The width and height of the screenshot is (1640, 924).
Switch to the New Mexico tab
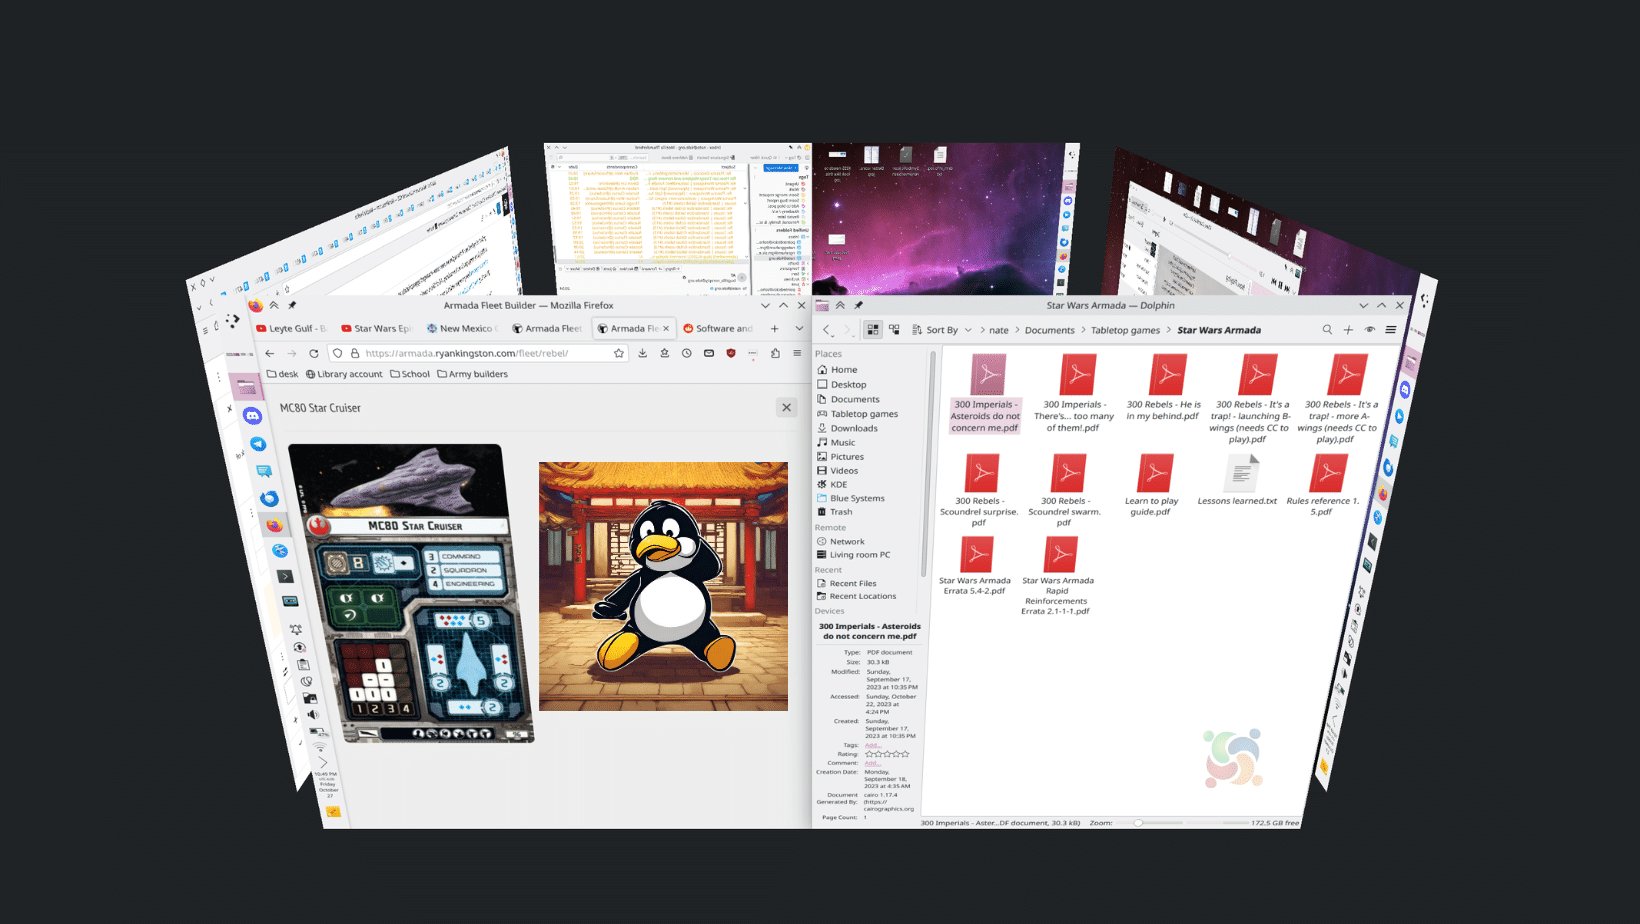(x=462, y=328)
